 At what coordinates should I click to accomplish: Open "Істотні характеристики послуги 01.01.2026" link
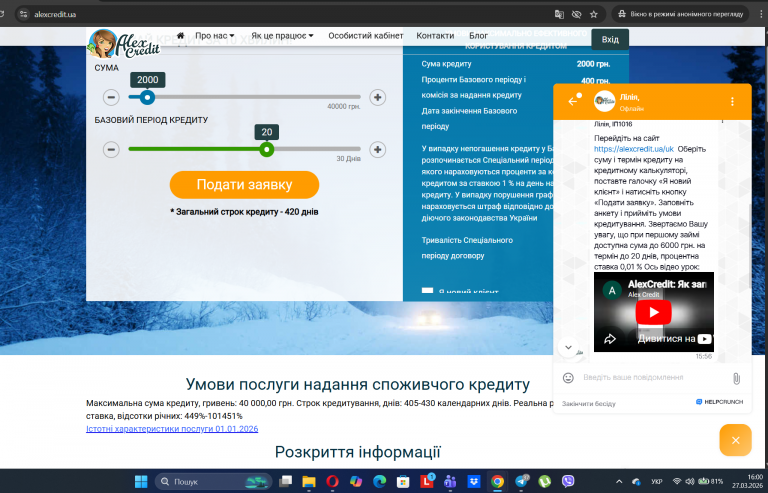click(x=172, y=428)
